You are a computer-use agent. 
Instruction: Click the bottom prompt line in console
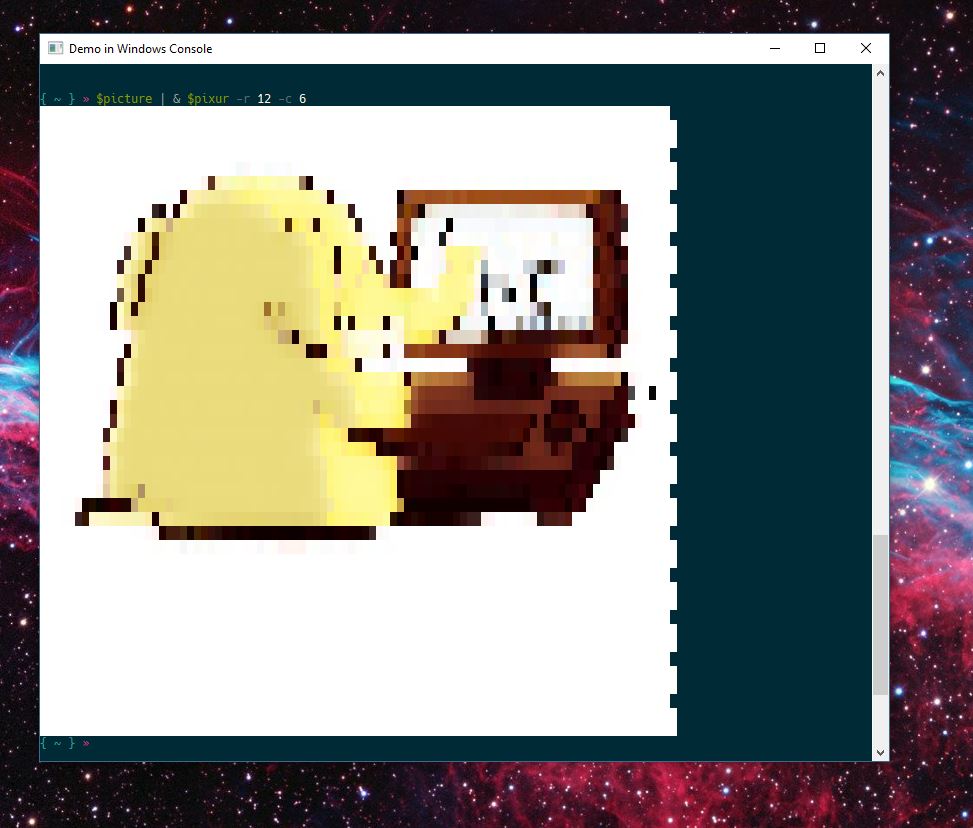65,743
